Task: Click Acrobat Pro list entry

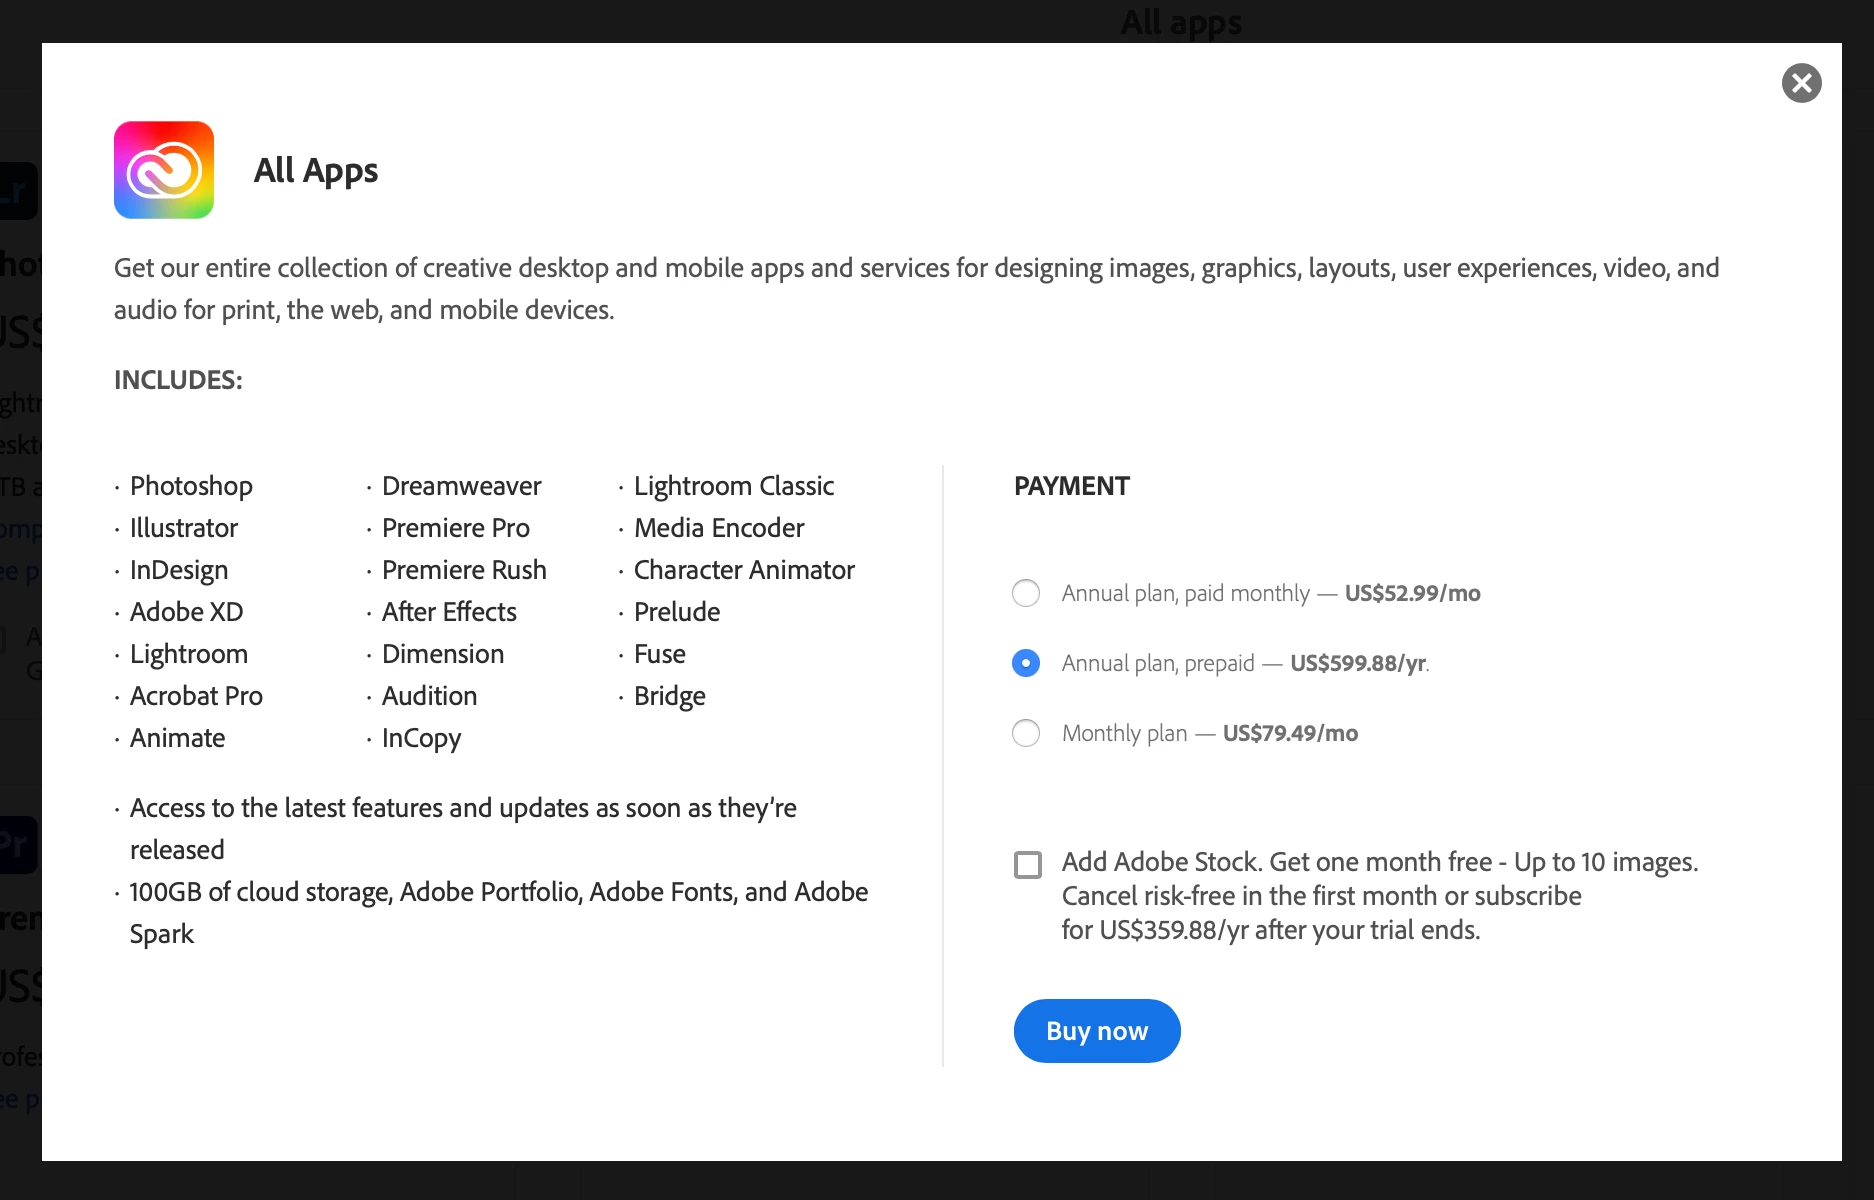Action: tap(196, 696)
